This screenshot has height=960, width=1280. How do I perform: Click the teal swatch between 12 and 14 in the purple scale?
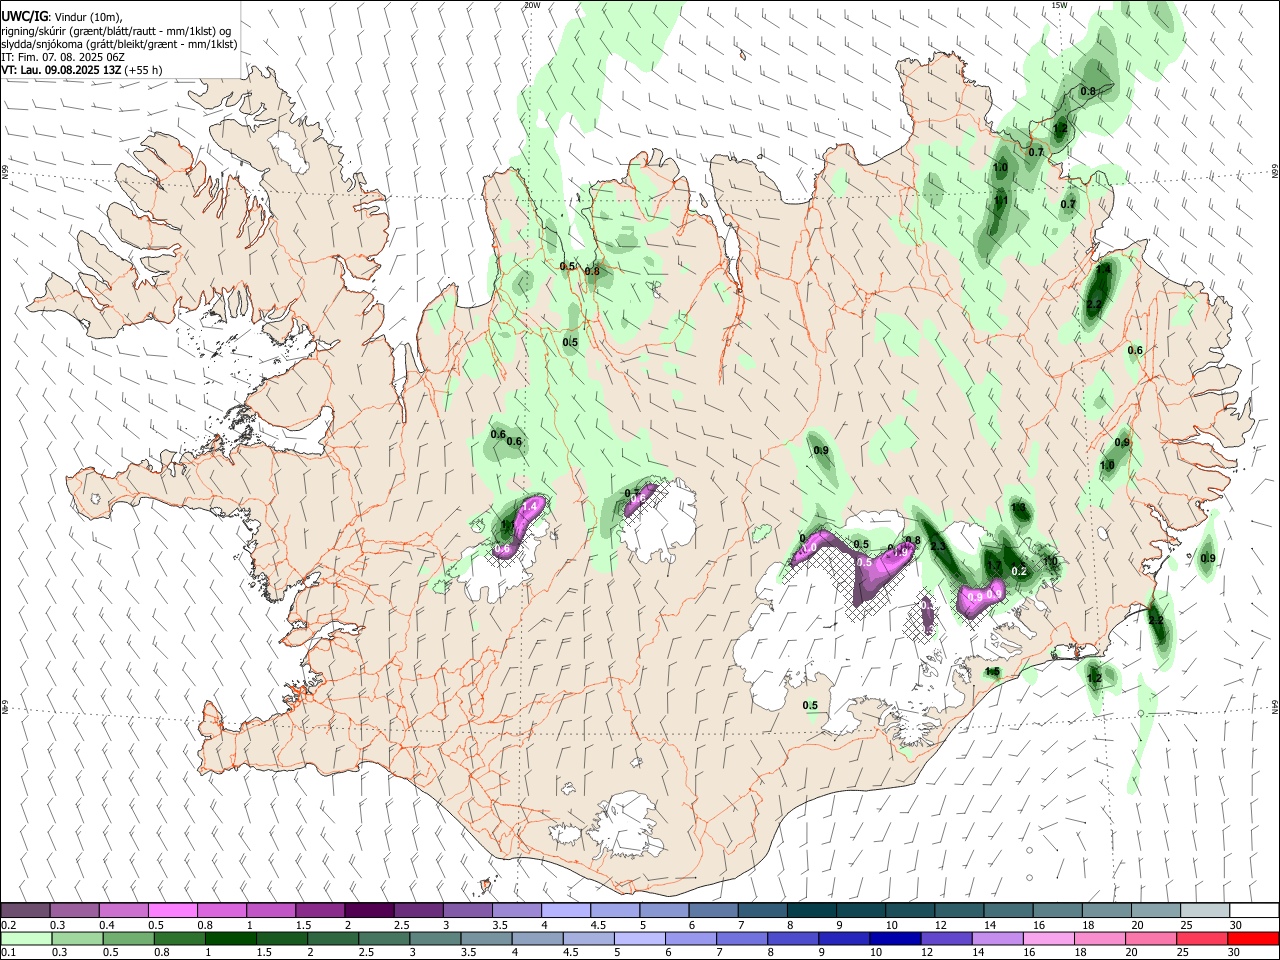960,910
